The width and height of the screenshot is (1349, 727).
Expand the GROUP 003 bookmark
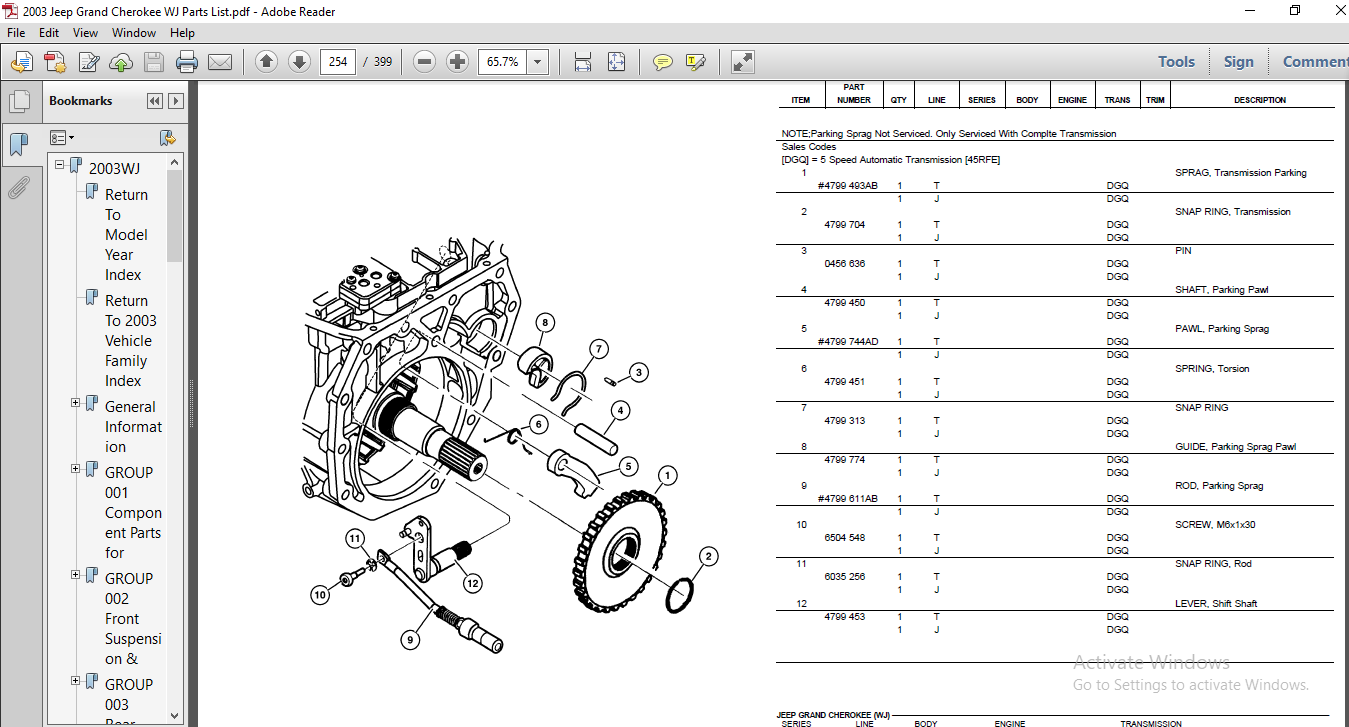point(76,681)
